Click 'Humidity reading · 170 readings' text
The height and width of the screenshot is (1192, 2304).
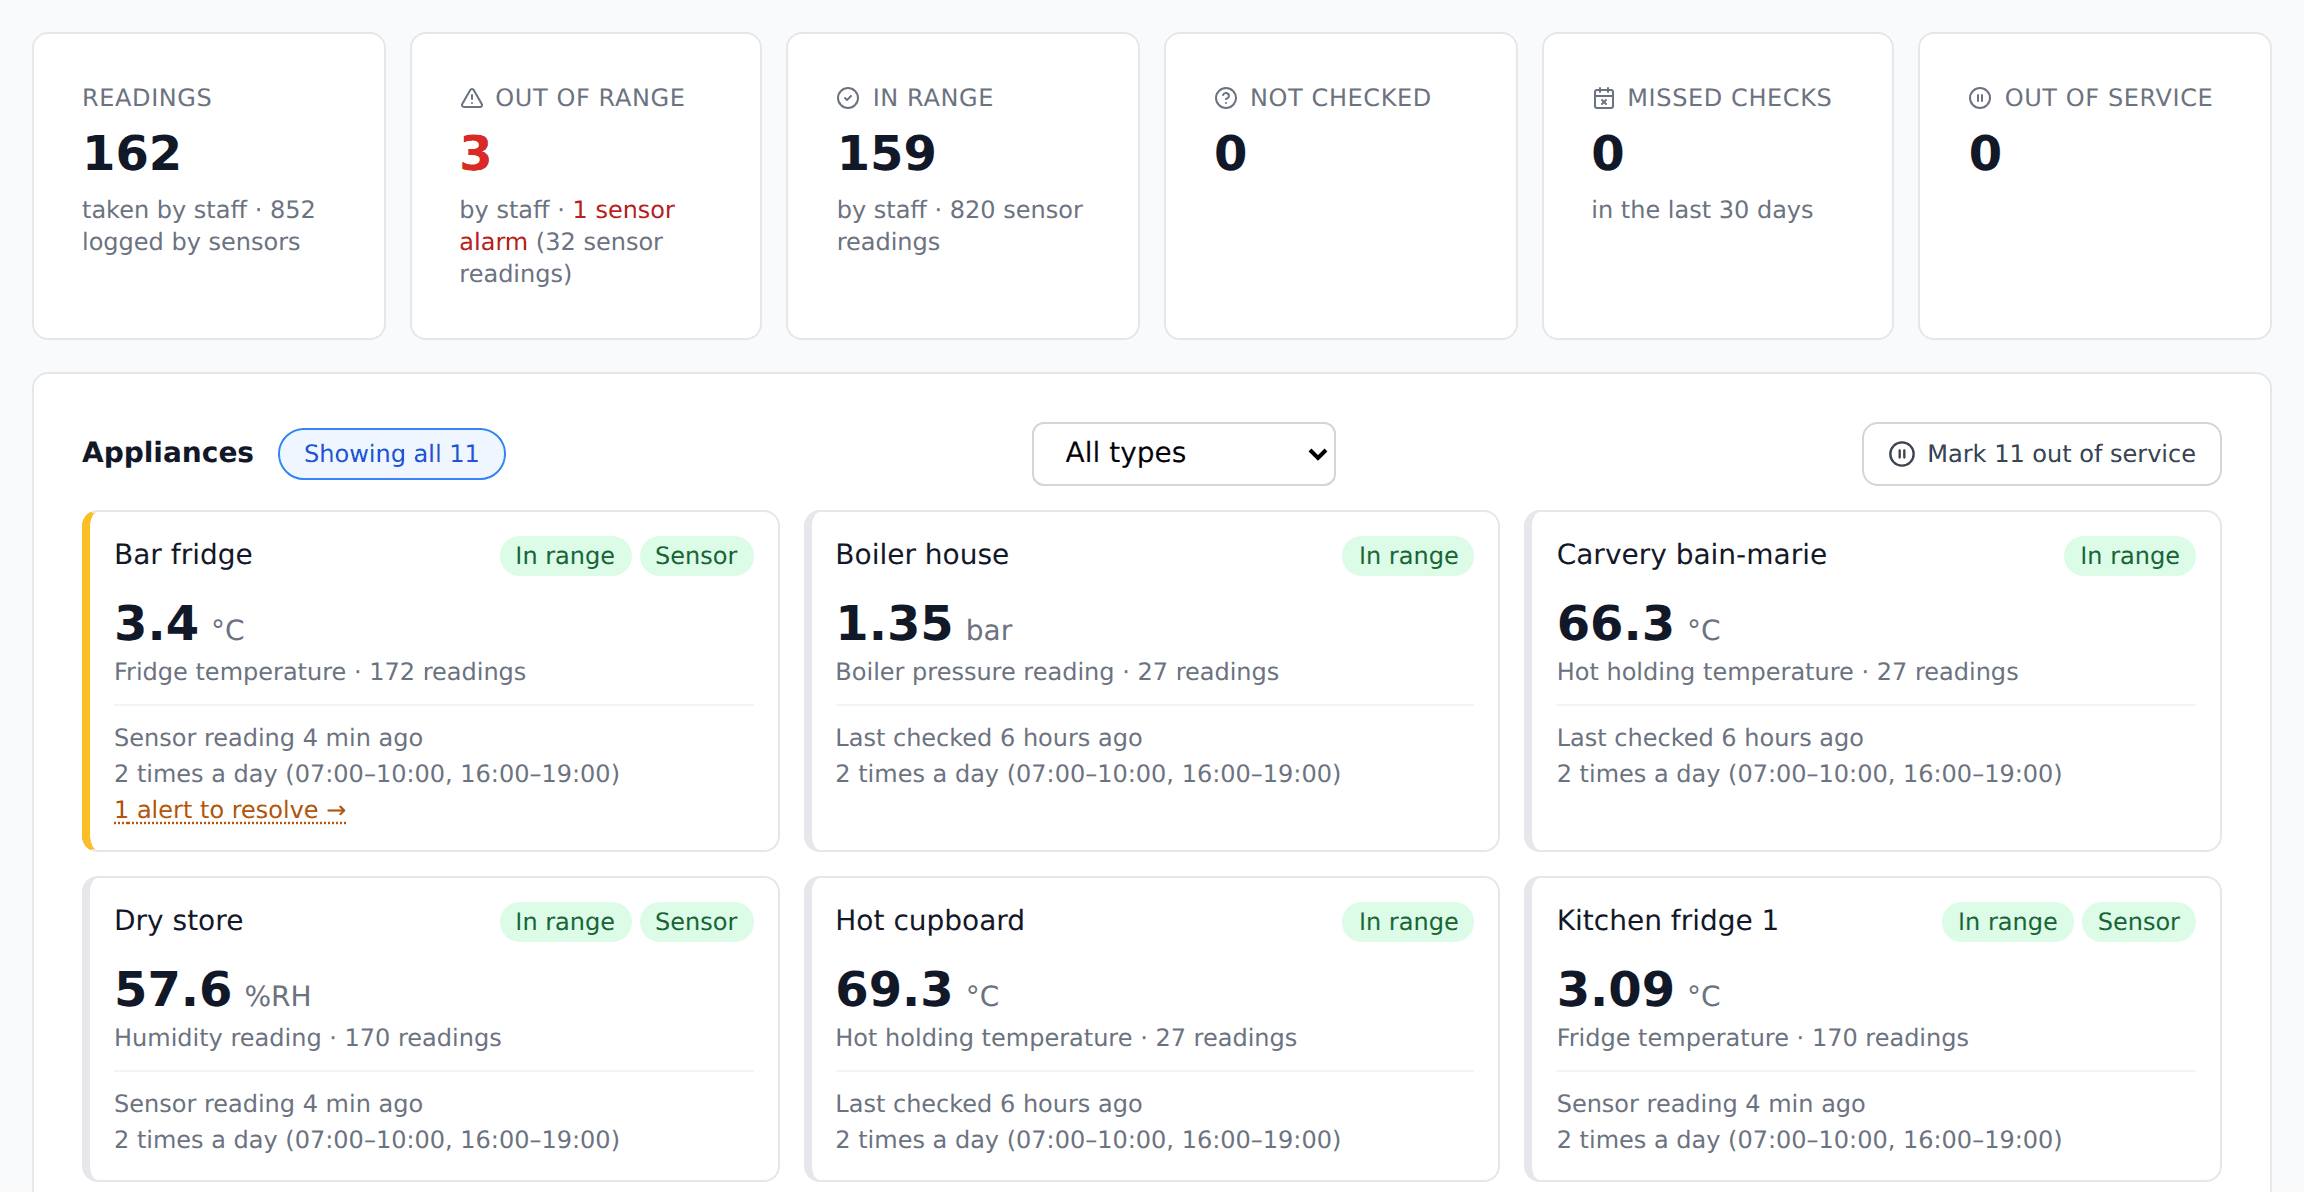pos(308,1038)
